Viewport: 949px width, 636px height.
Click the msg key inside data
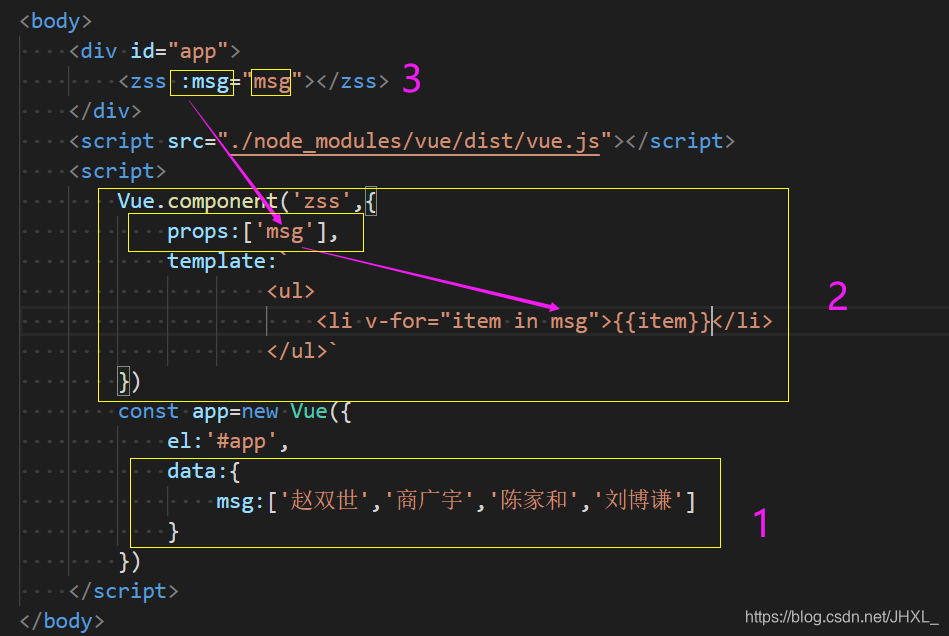pyautogui.click(x=235, y=502)
